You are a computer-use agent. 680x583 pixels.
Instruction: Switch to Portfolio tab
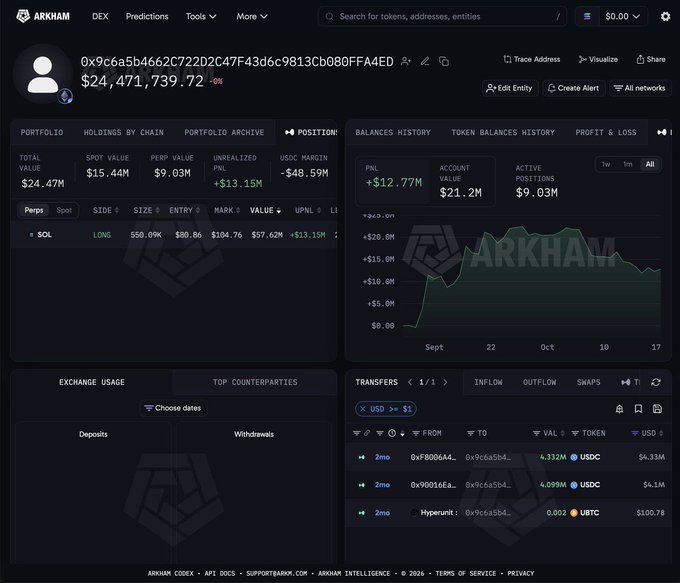(42, 132)
